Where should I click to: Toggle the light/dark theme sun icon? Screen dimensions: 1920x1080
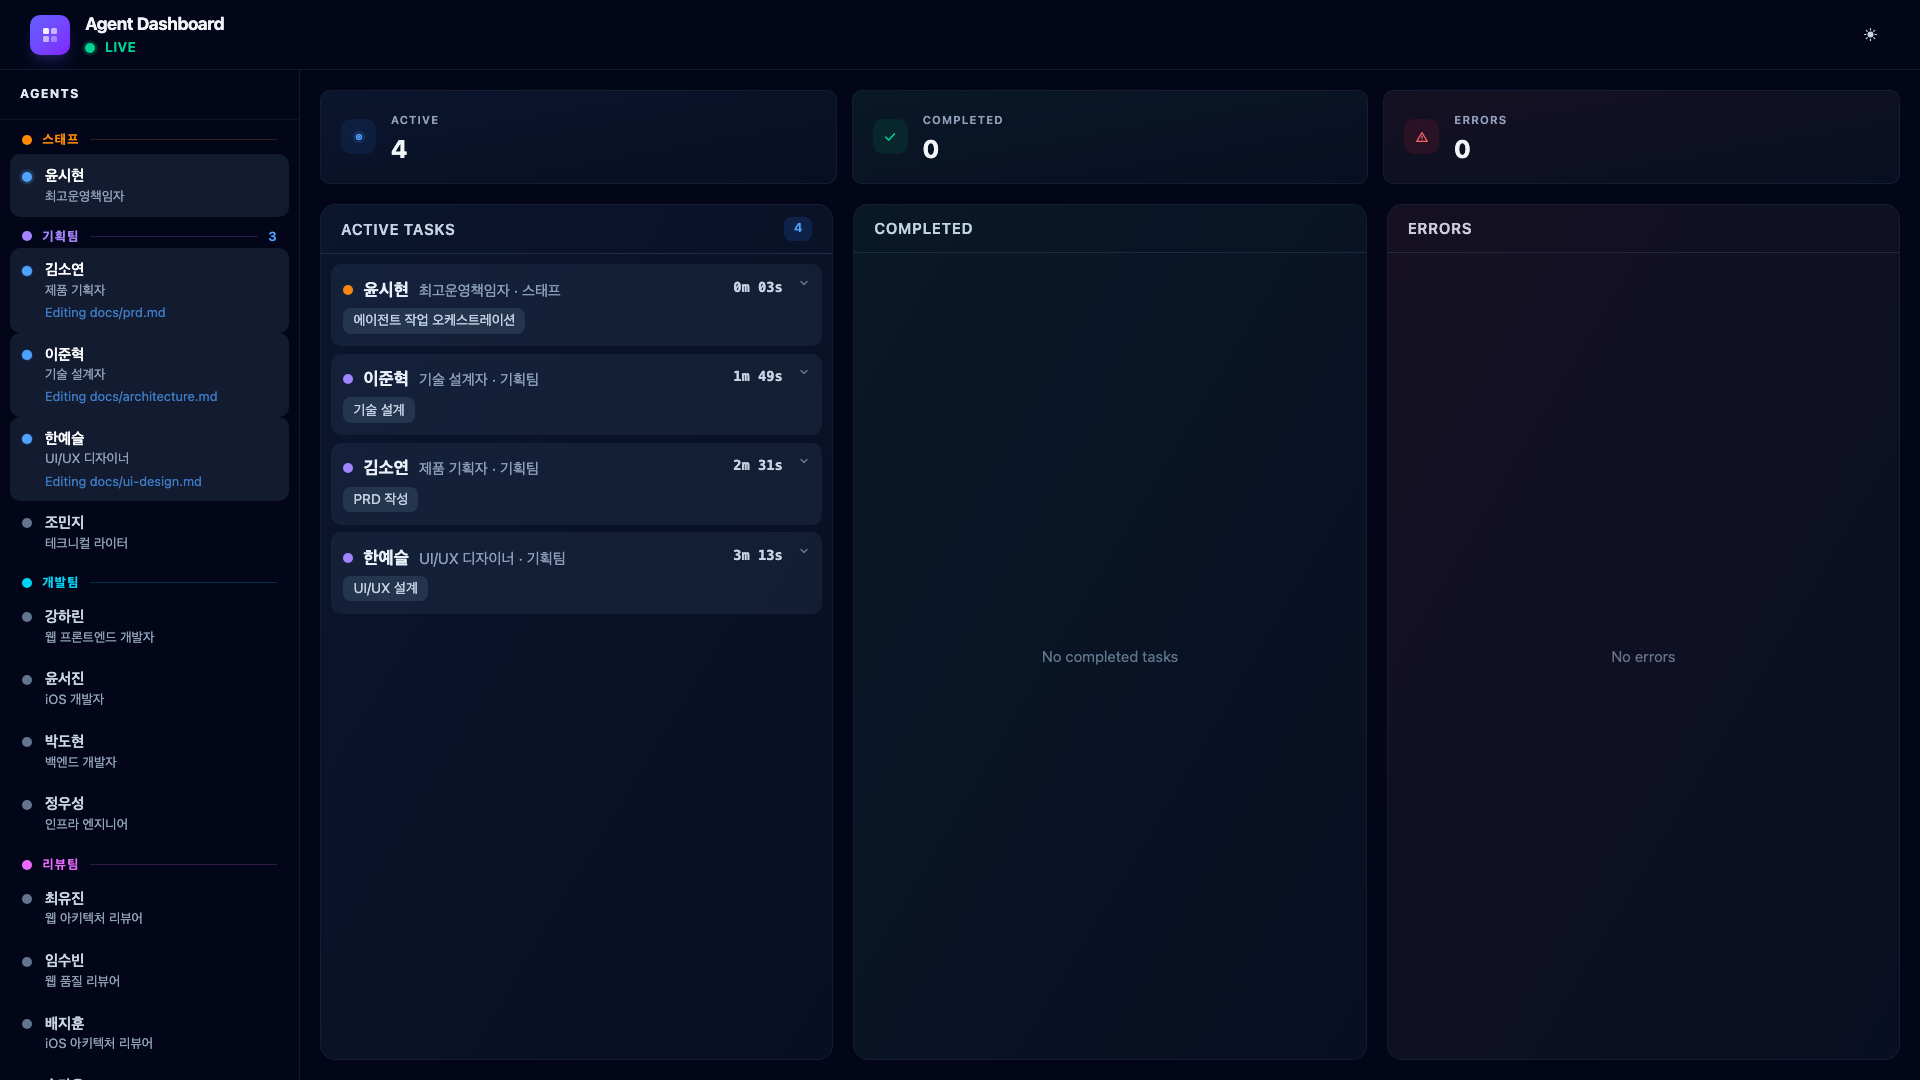1870,35
